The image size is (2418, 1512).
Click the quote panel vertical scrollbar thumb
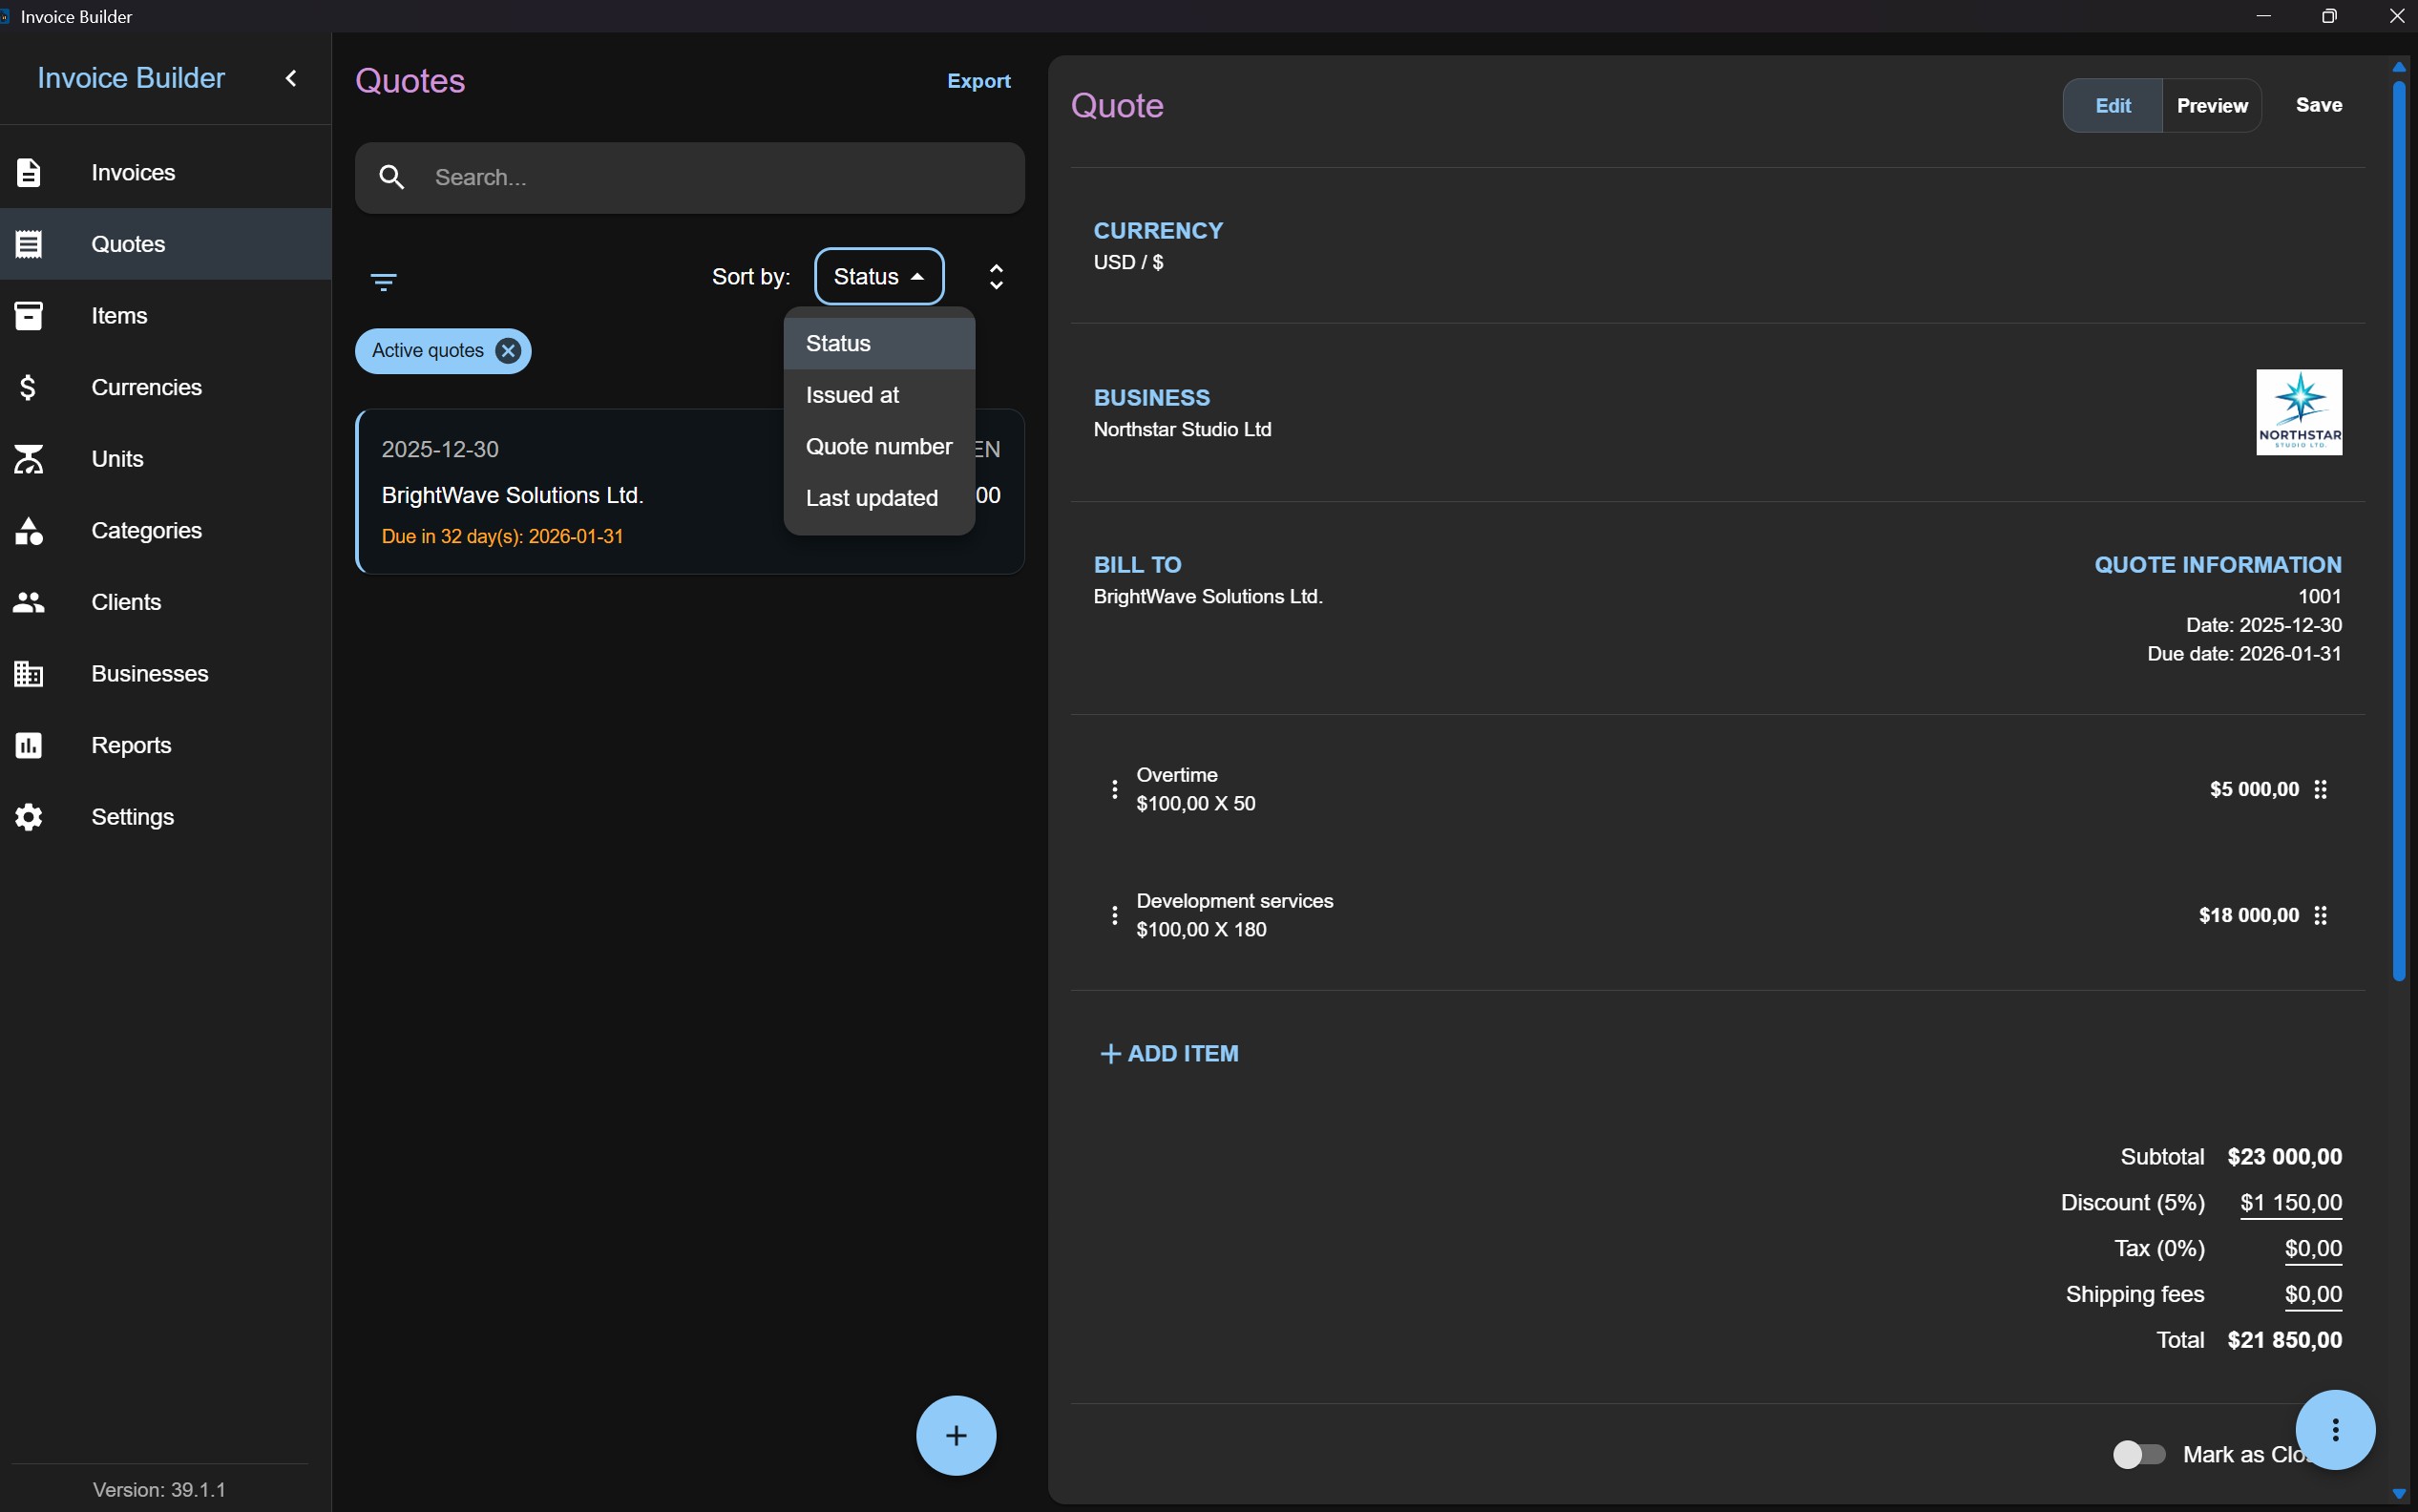[x=2399, y=531]
